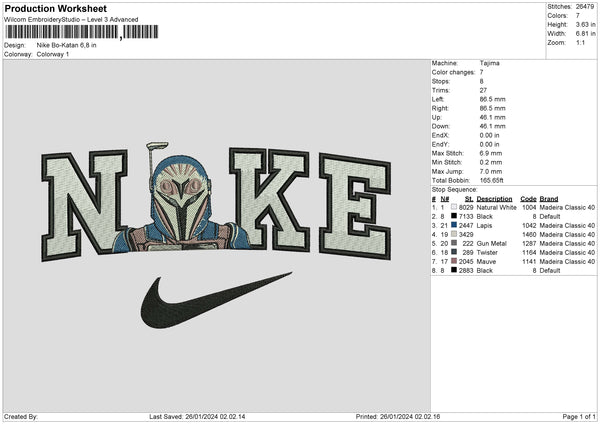The width and height of the screenshot is (600, 424).
Task: Click the Max Stitch value '6.9 mm'
Action: click(x=491, y=153)
